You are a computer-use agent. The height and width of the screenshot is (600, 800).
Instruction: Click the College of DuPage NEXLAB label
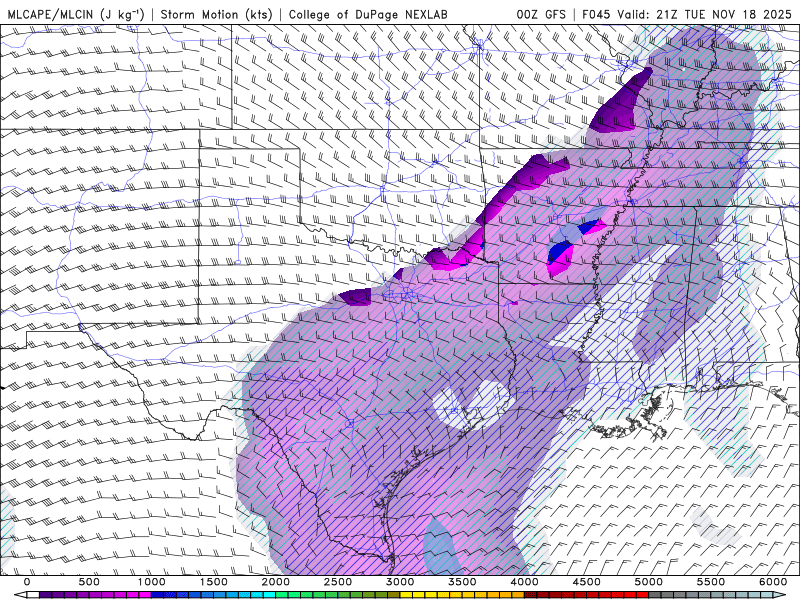click(368, 14)
